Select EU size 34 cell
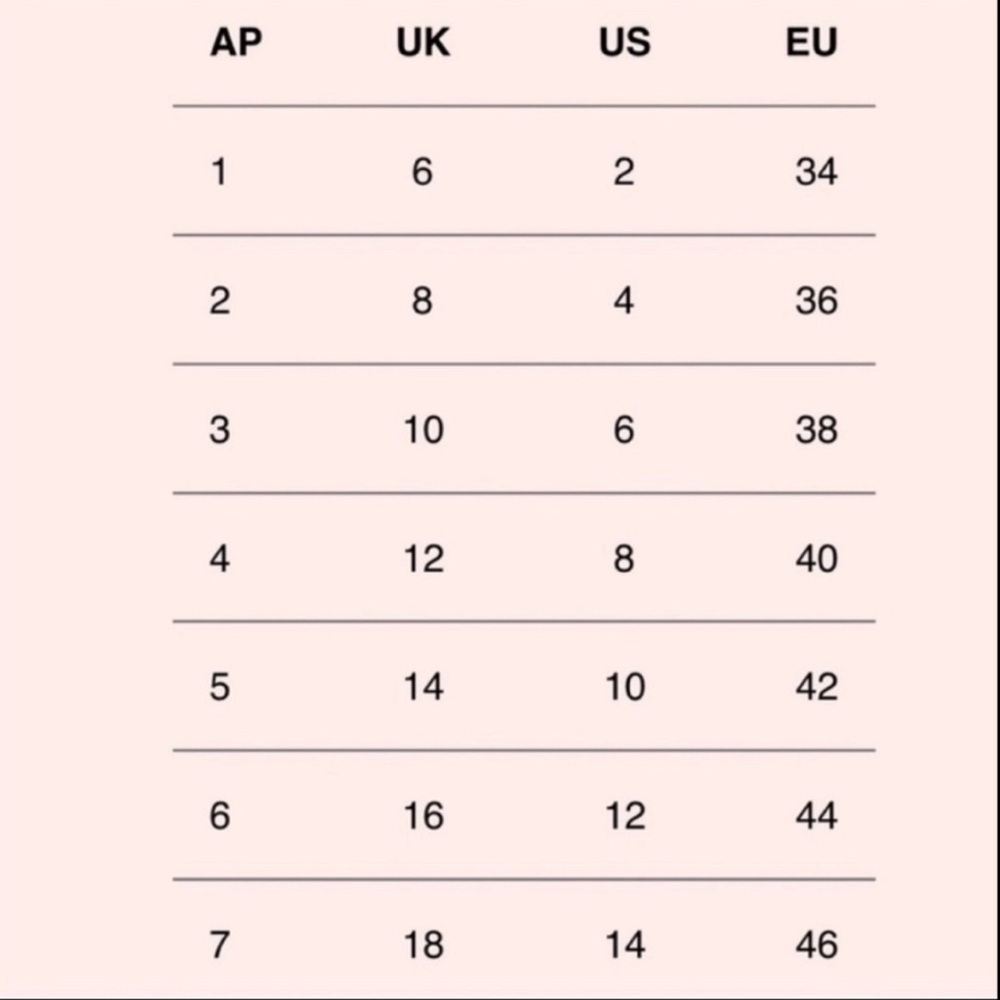The height and width of the screenshot is (1000, 1000). click(816, 172)
